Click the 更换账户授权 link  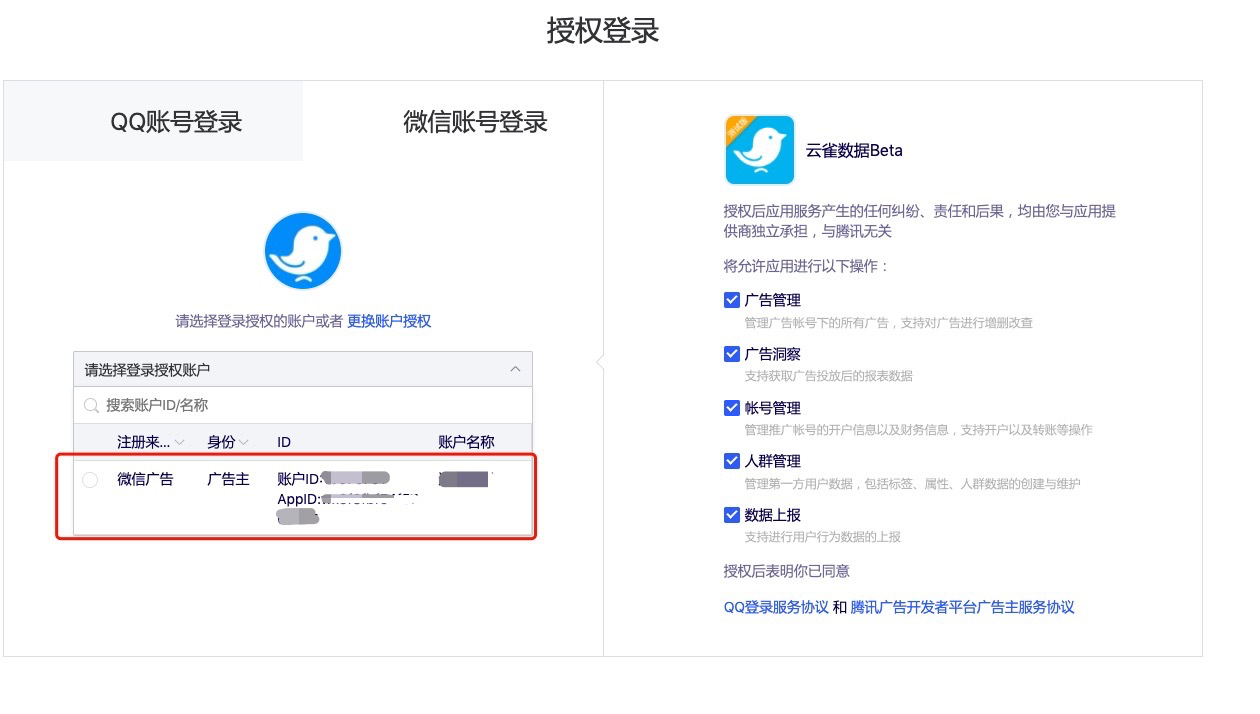(x=389, y=321)
